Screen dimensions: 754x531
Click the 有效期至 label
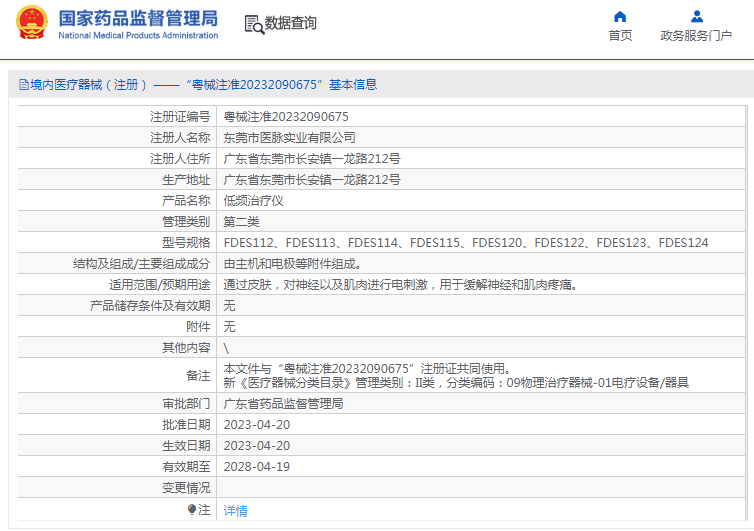click(186, 467)
